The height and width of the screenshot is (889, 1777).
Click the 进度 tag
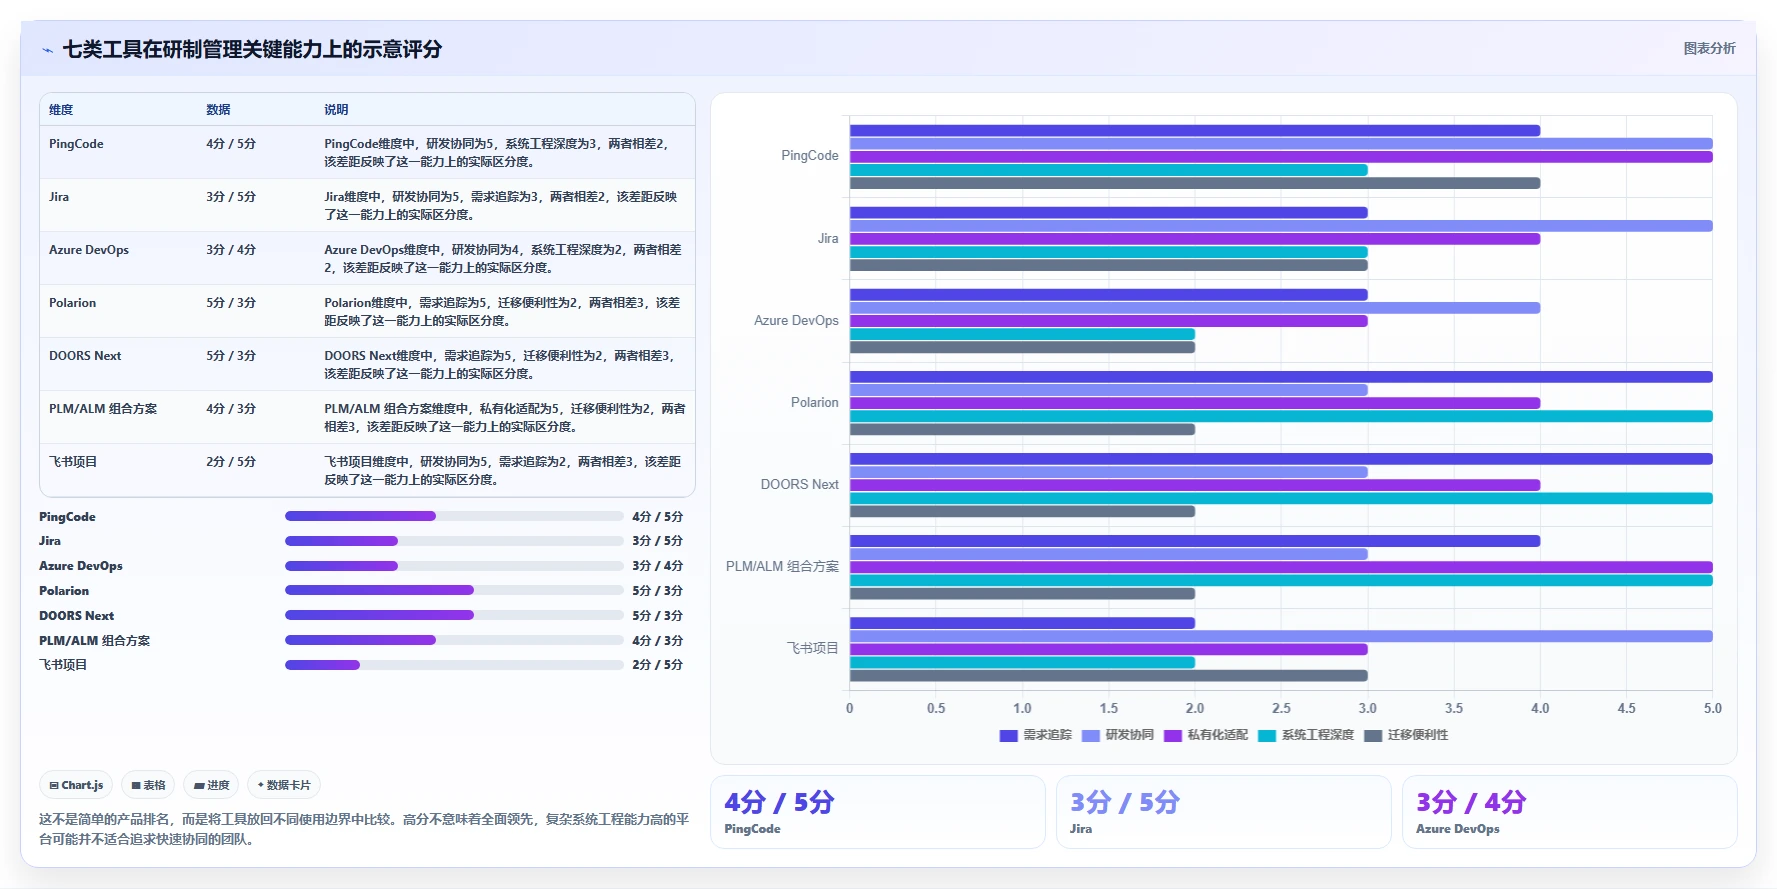pyautogui.click(x=212, y=785)
